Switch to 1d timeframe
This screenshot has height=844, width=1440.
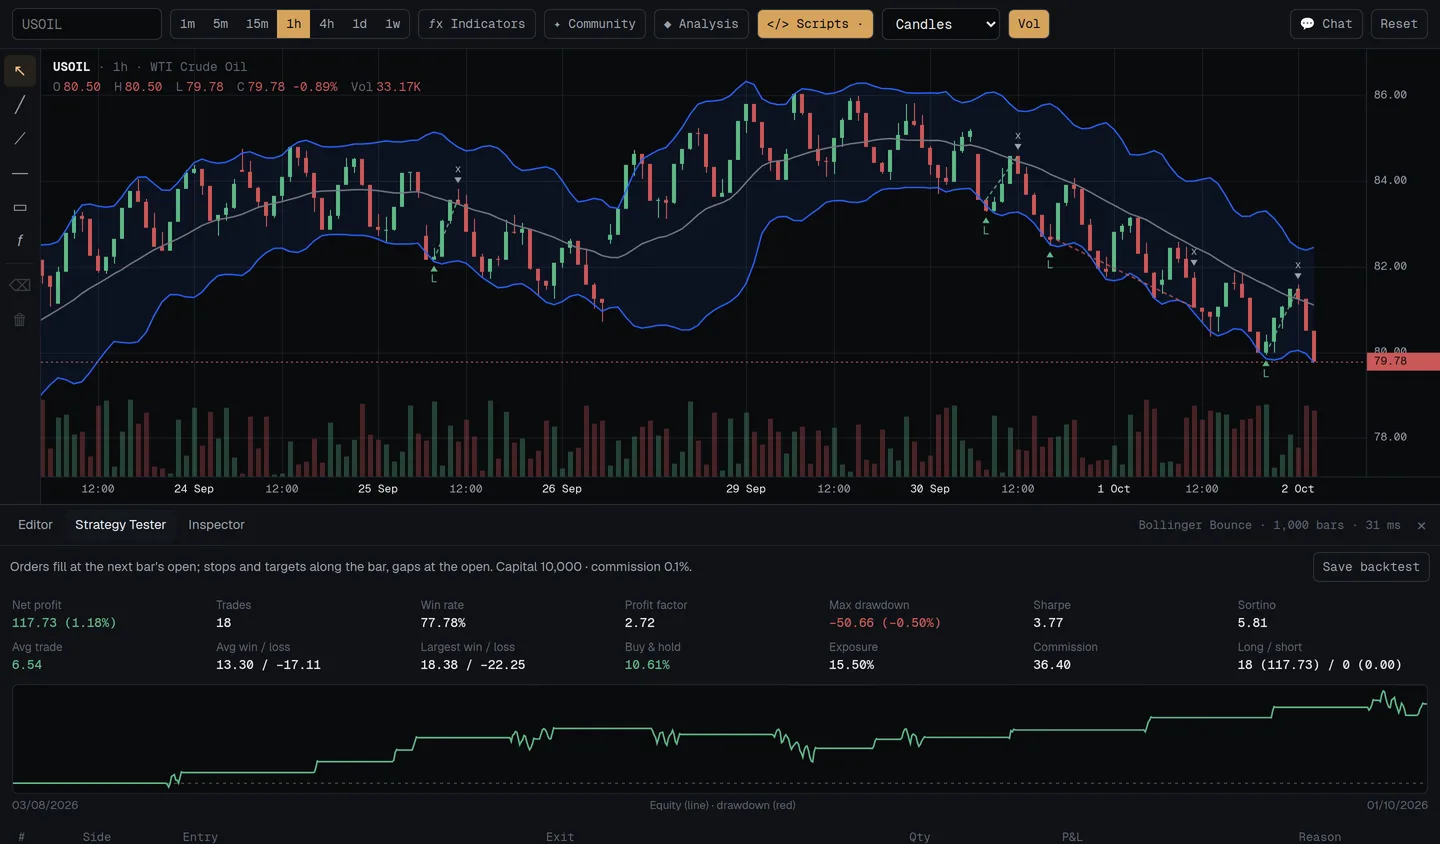(360, 24)
